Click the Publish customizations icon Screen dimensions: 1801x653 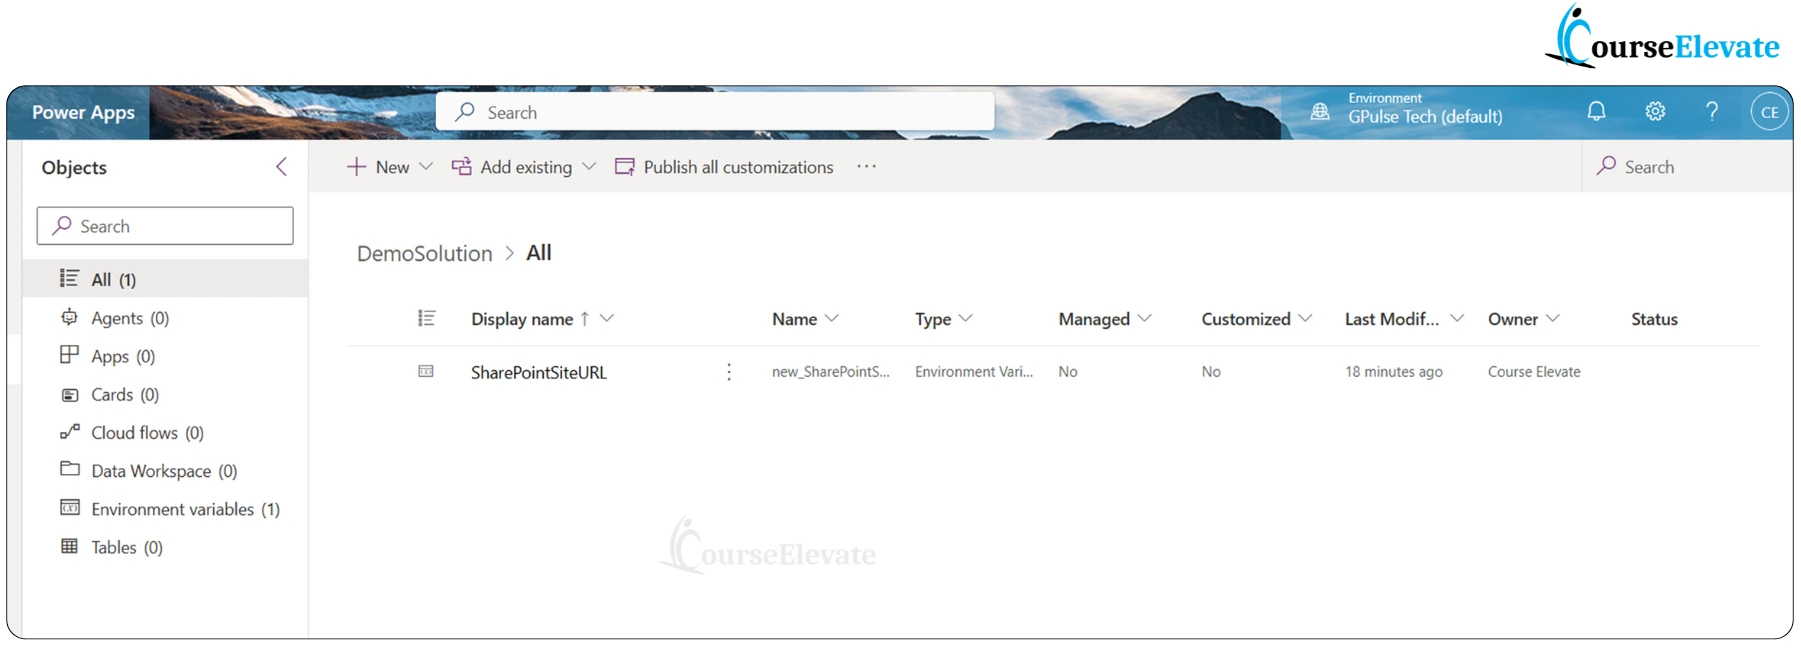624,167
